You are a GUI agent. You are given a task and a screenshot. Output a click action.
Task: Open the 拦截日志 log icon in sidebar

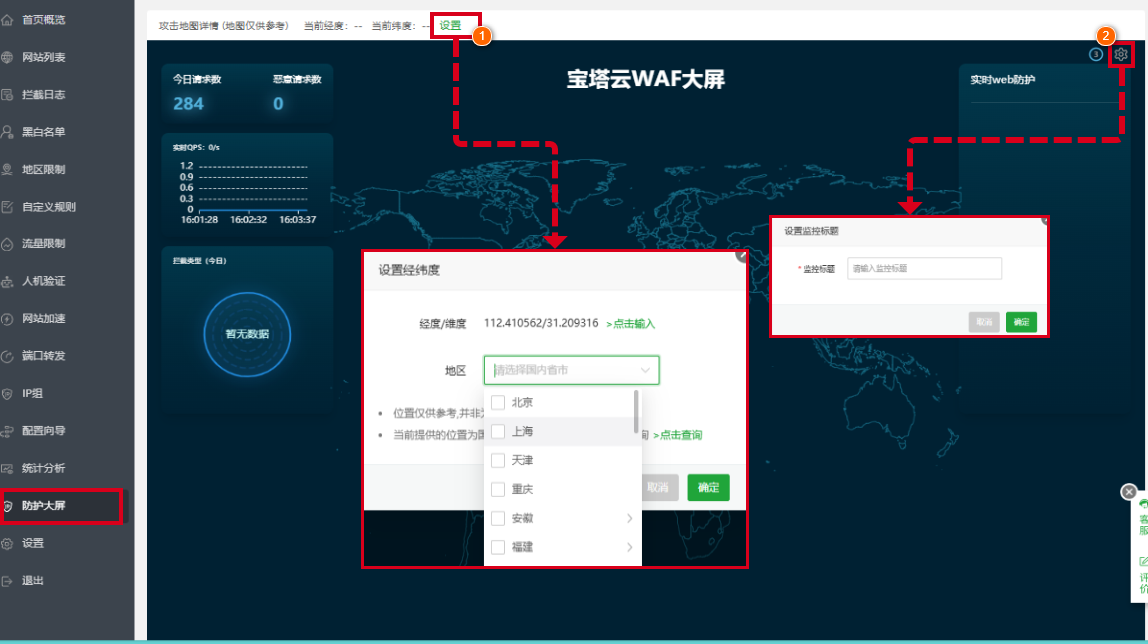point(7,94)
